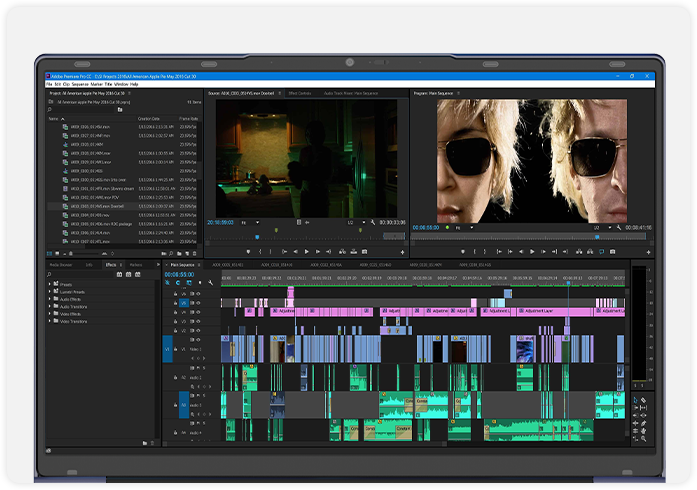Expand the Video Transitions folder
Image resolution: width=697 pixels, height=490 pixels.
coord(51,321)
